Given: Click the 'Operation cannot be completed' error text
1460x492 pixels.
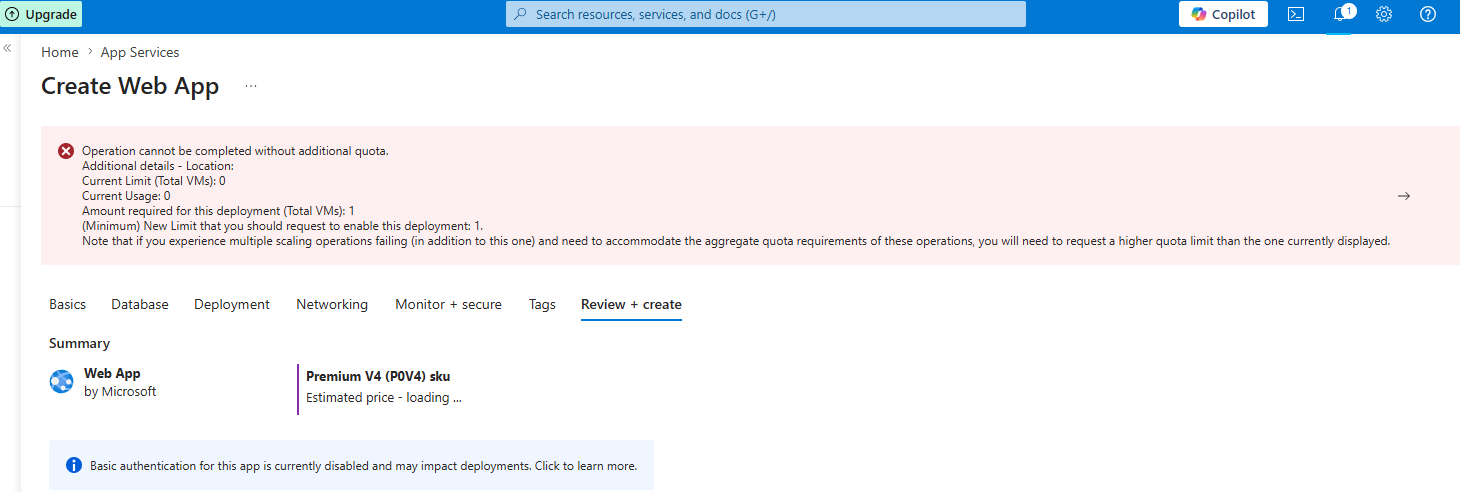Looking at the screenshot, I should pos(235,151).
